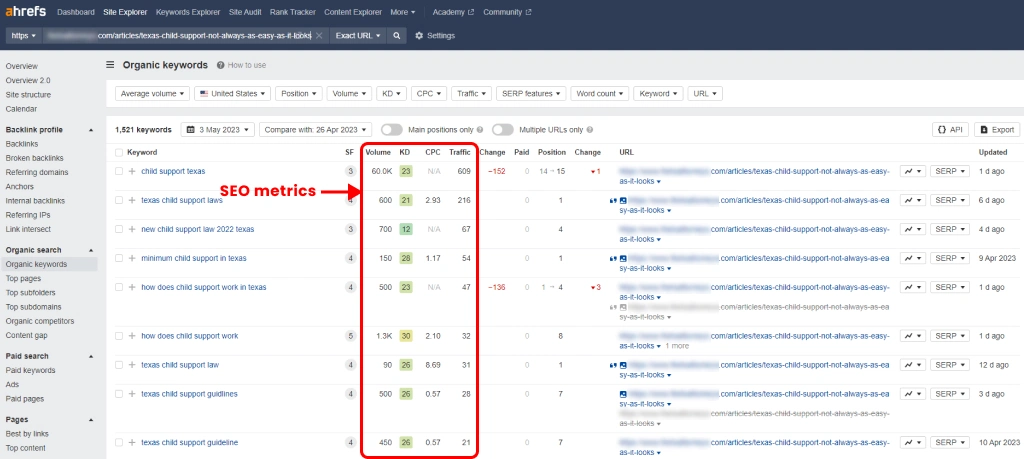Open the chart button in texas child support law row
Viewport: 1024px width, 459px height.
913,365
